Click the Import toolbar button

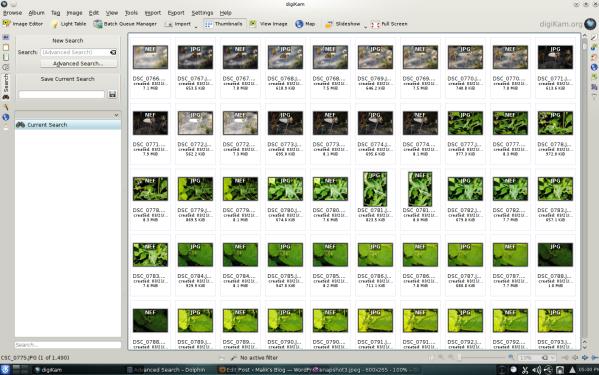[x=178, y=24]
